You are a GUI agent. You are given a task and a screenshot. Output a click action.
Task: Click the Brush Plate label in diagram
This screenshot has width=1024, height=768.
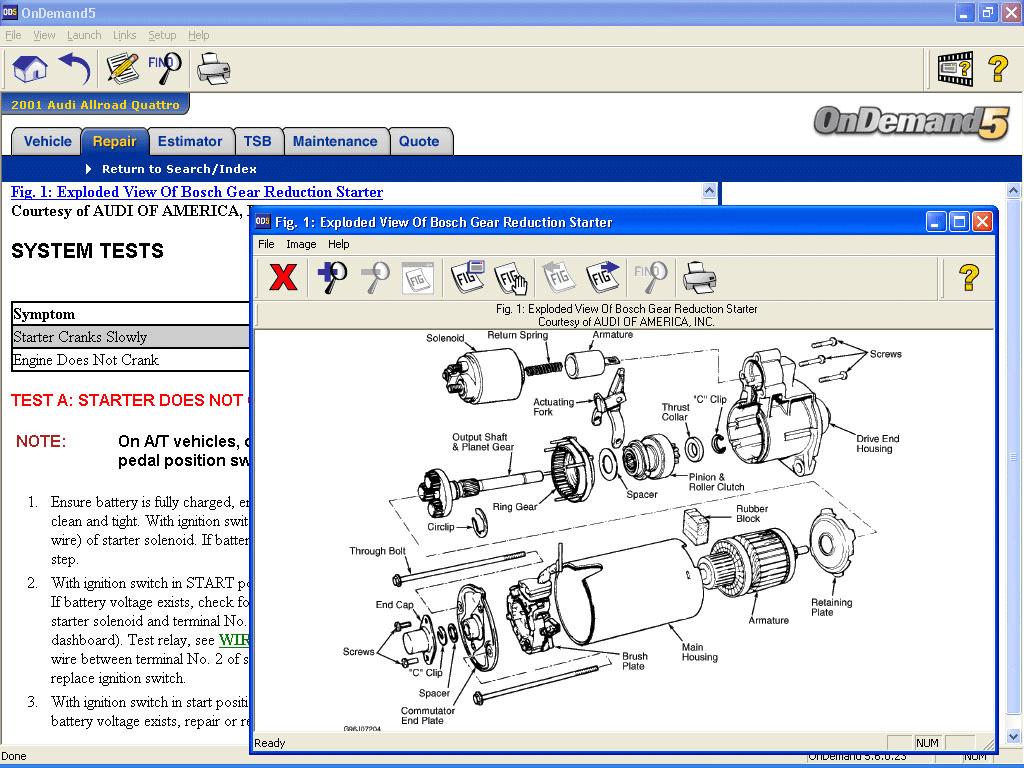coord(634,661)
